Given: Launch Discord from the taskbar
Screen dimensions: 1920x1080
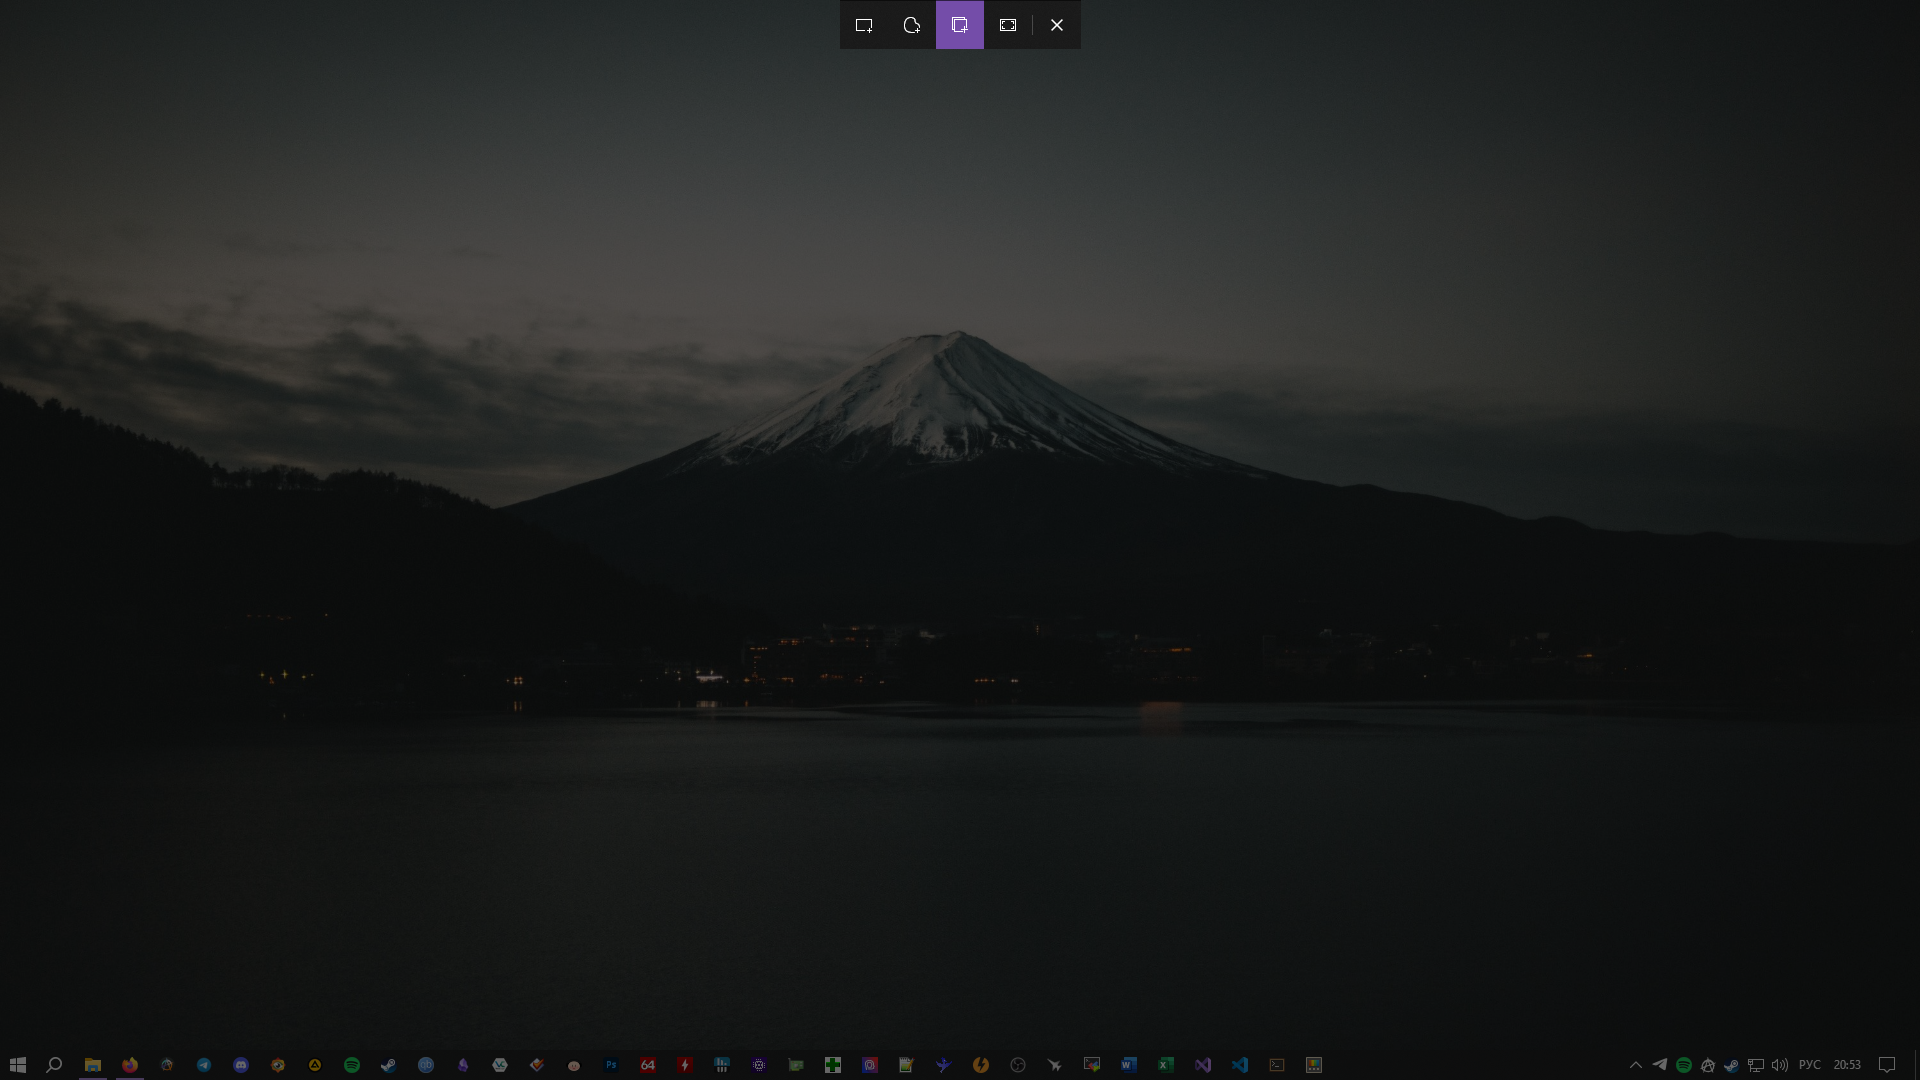Looking at the screenshot, I should click(x=241, y=1065).
